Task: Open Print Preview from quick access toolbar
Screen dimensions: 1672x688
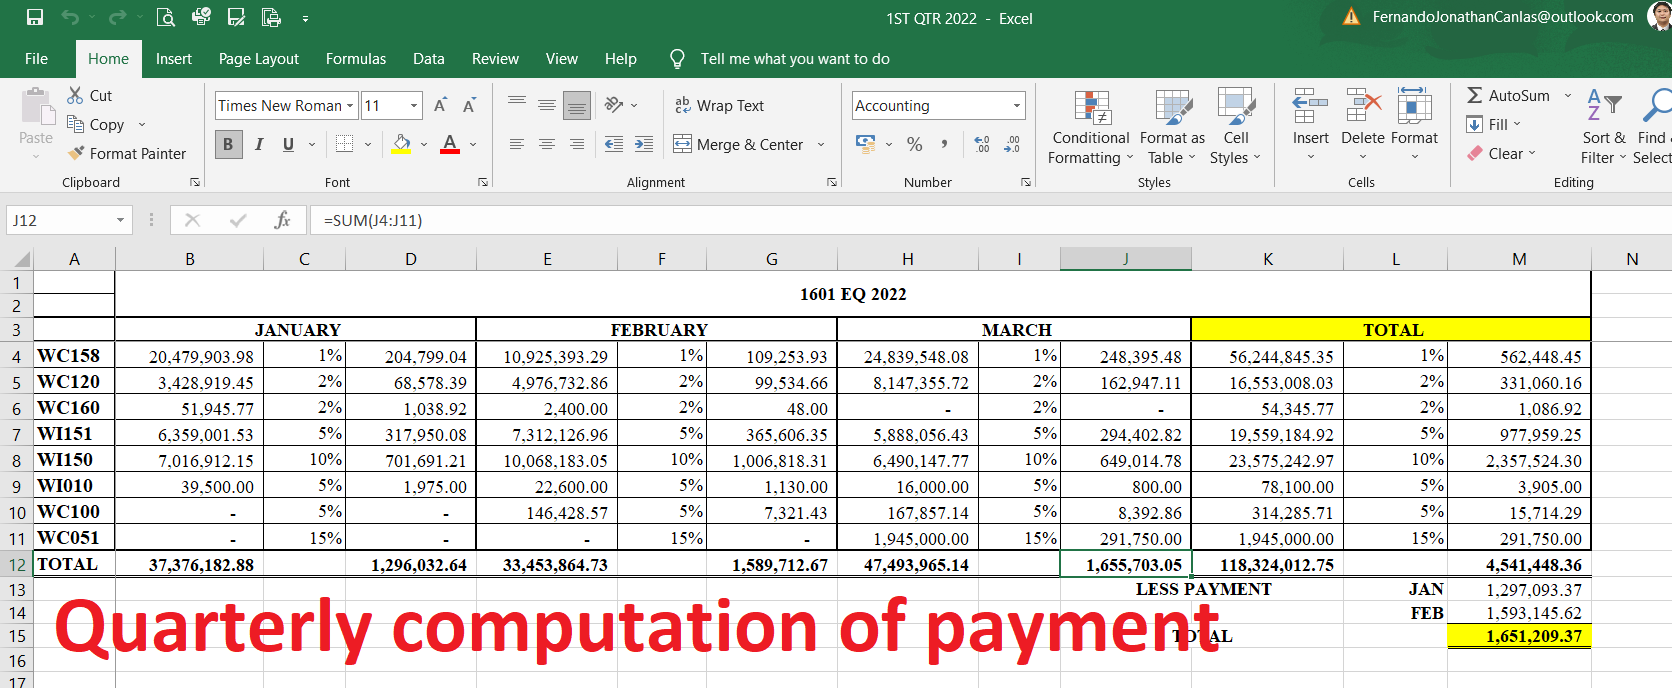Action: click(166, 17)
